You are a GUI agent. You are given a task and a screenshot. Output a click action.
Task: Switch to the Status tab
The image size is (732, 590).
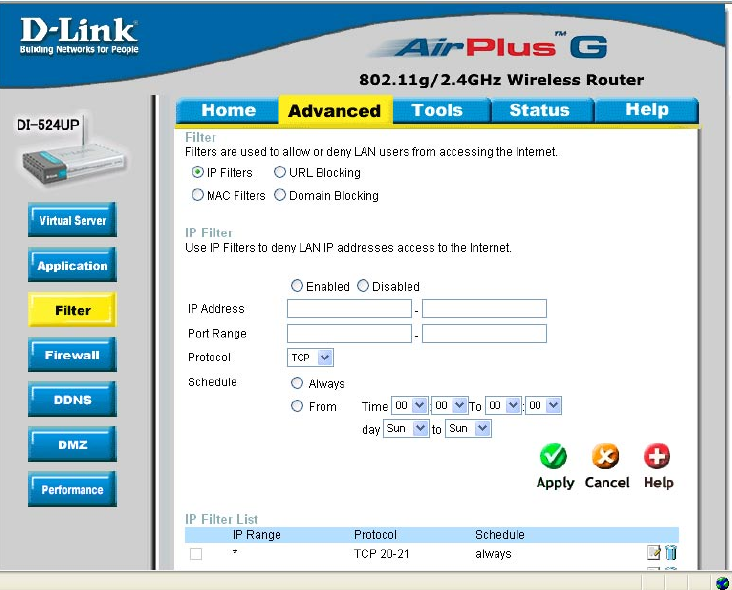[x=542, y=110]
